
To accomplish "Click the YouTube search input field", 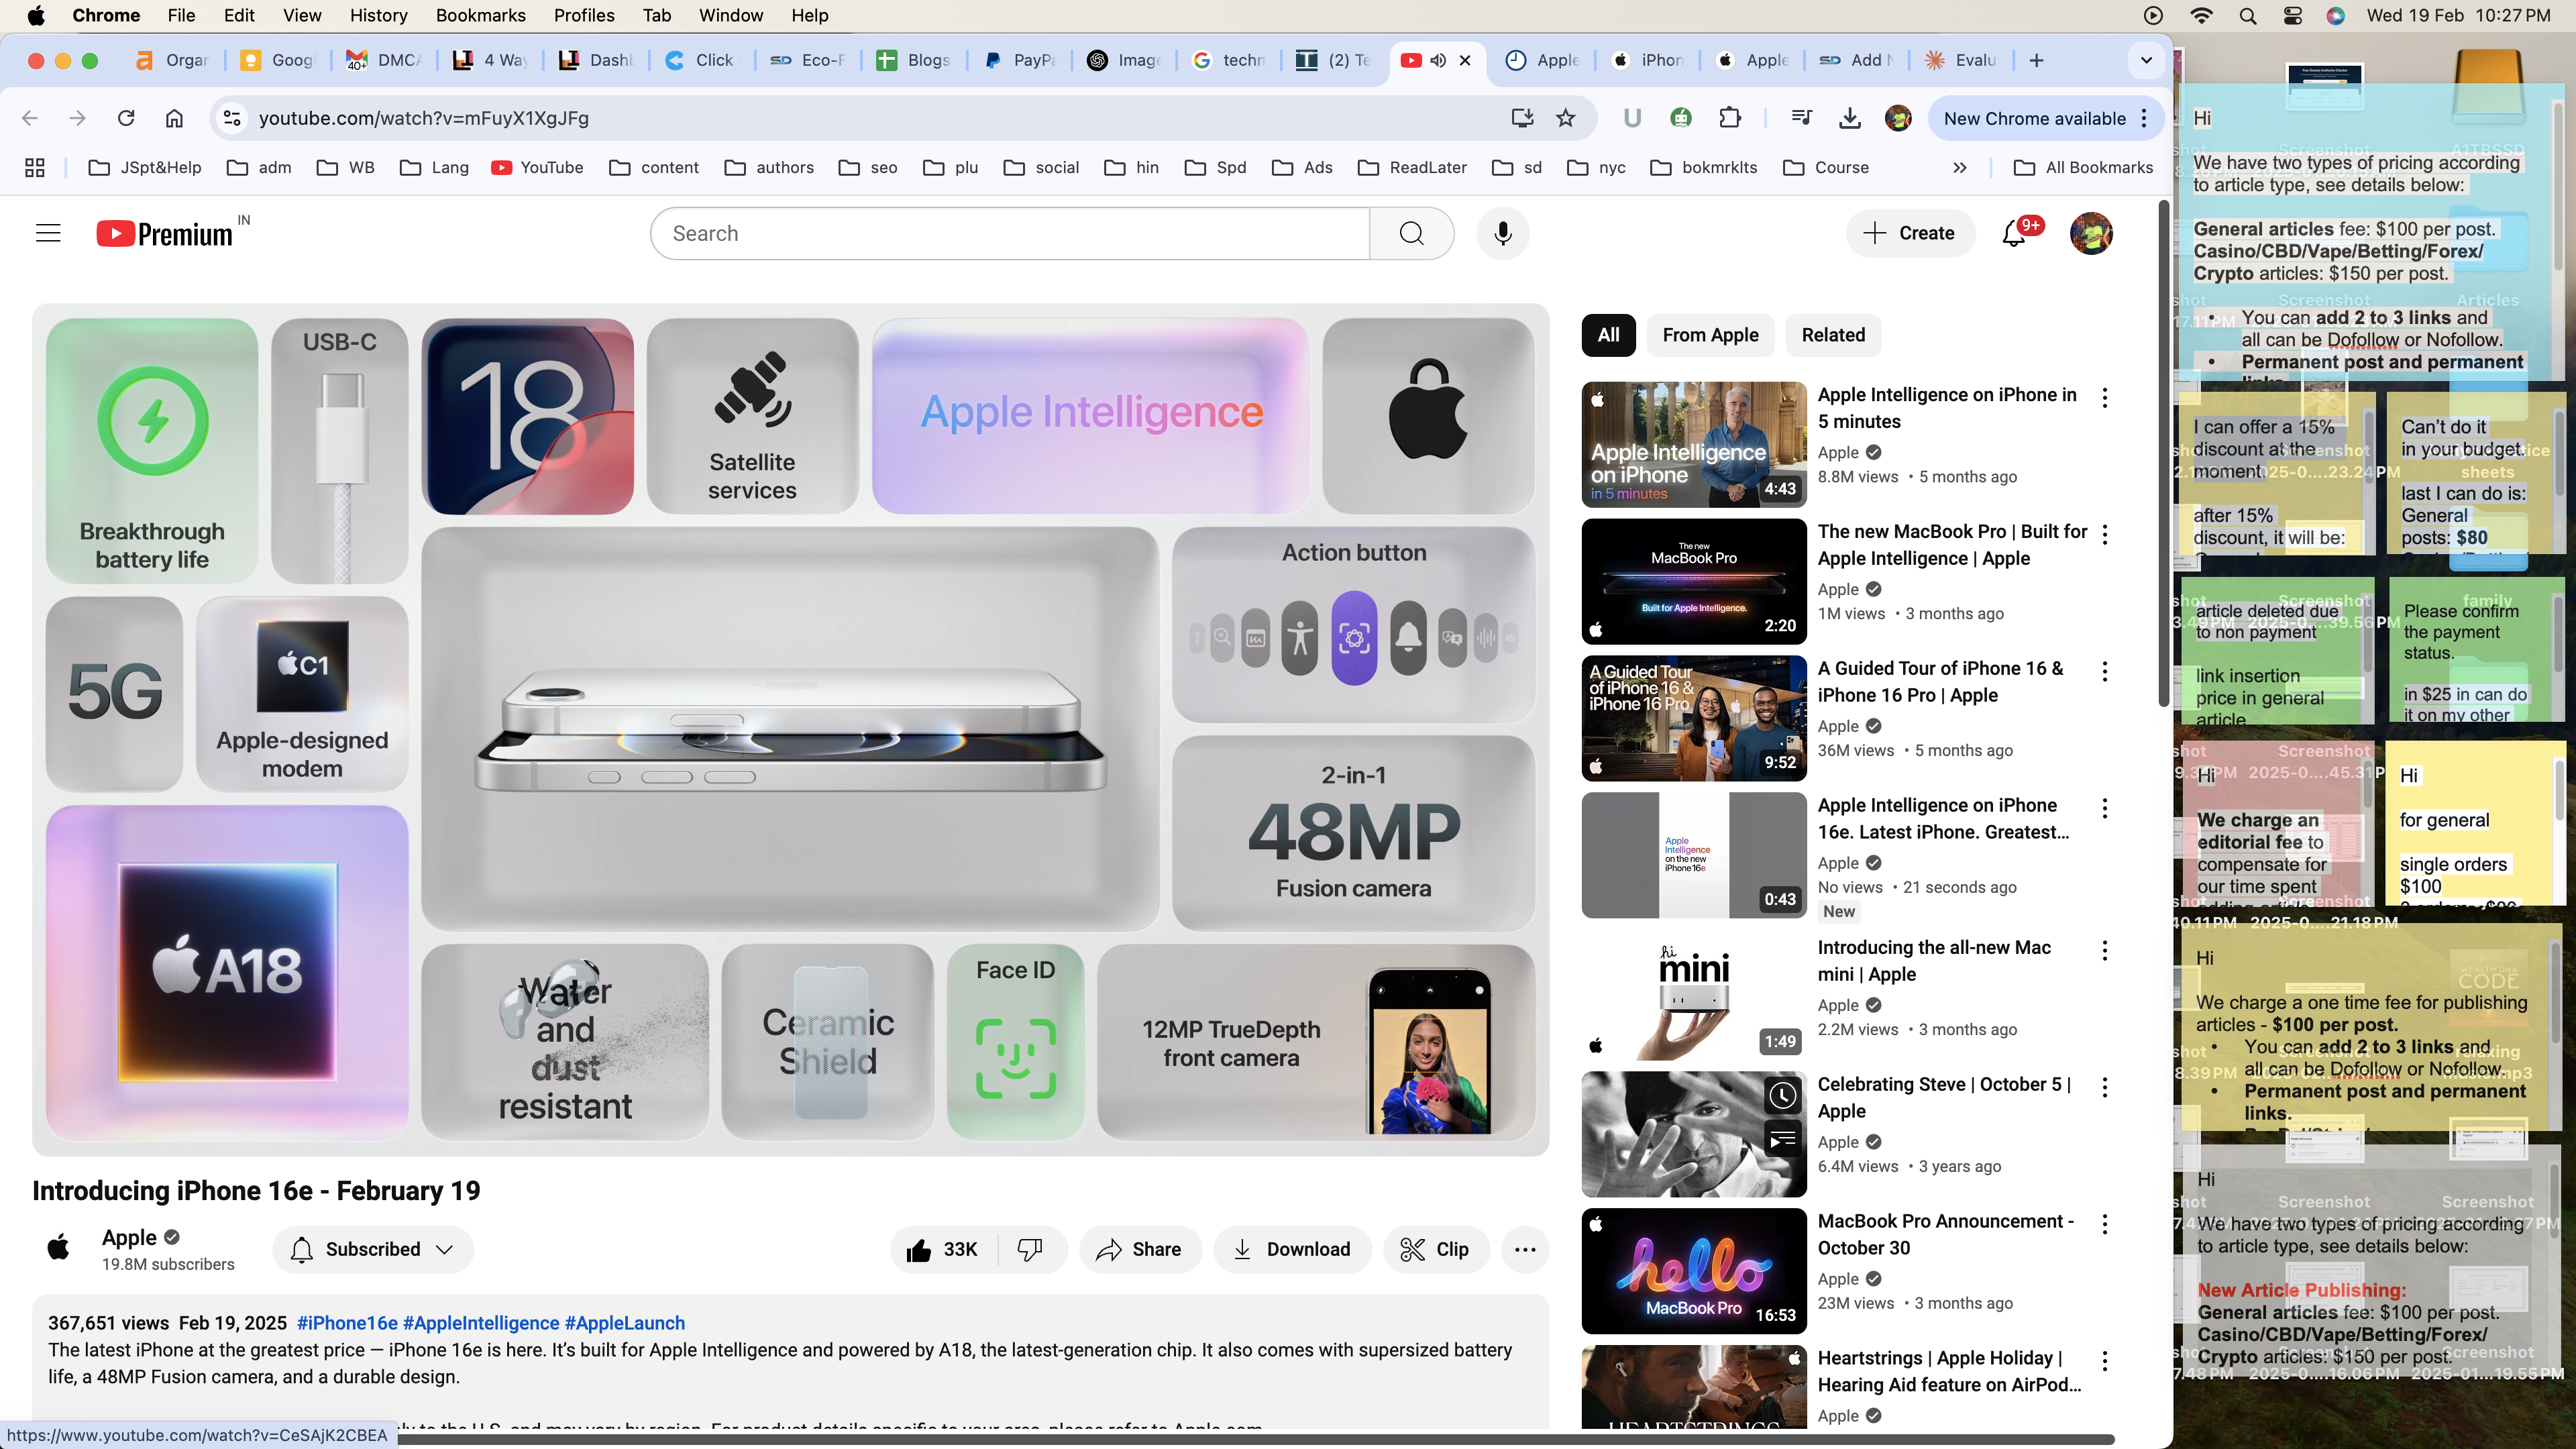I will coord(1010,233).
